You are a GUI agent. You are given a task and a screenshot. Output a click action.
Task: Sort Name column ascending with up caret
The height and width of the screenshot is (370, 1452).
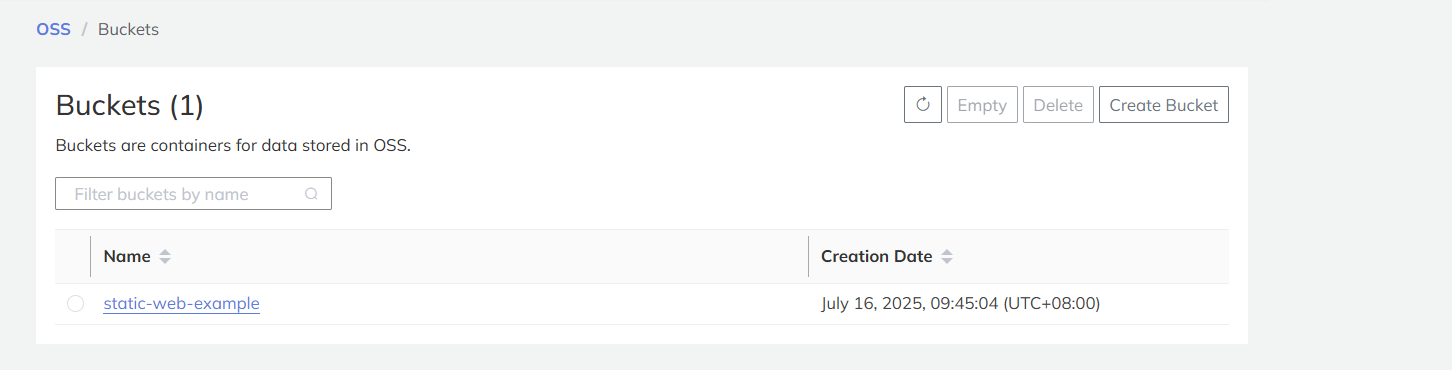(x=165, y=252)
